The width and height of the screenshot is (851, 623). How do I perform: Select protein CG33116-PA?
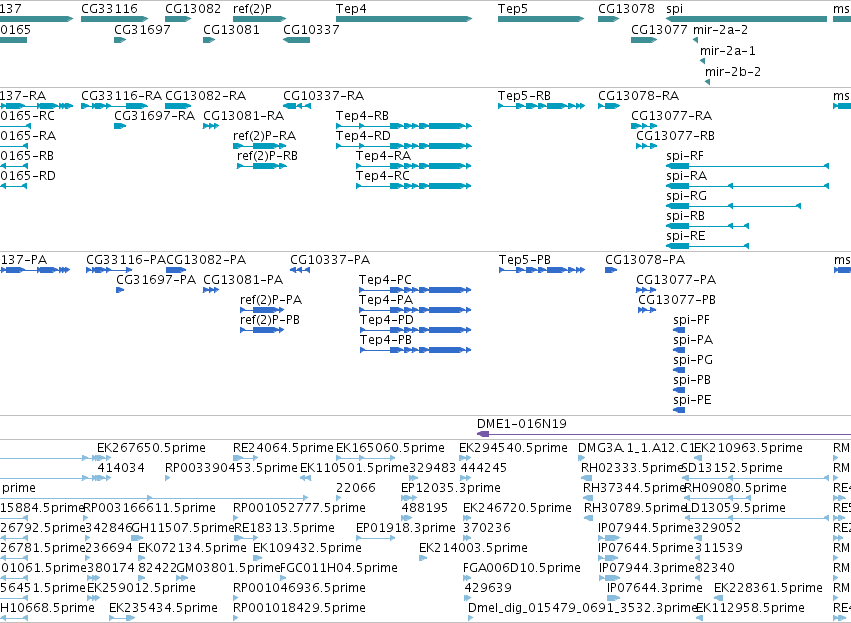pyautogui.click(x=110, y=270)
